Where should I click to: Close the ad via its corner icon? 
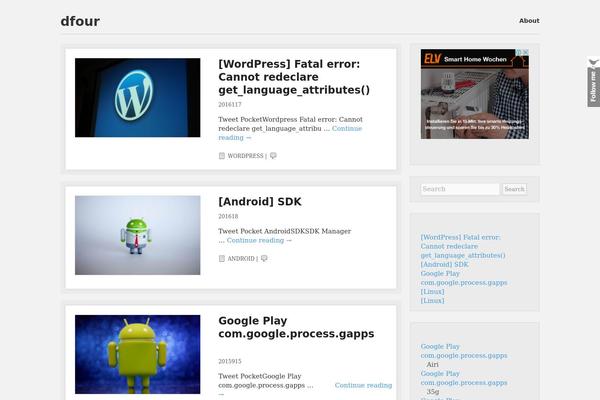(526, 52)
